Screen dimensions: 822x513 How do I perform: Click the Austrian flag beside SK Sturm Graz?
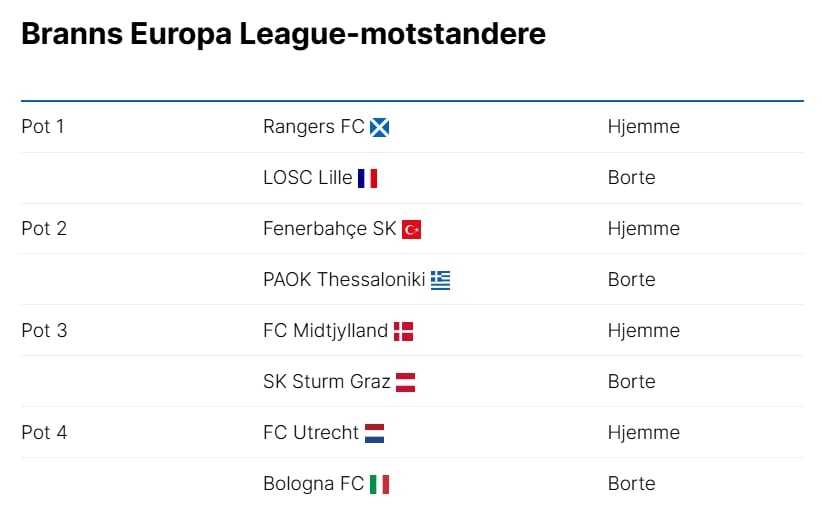405,382
